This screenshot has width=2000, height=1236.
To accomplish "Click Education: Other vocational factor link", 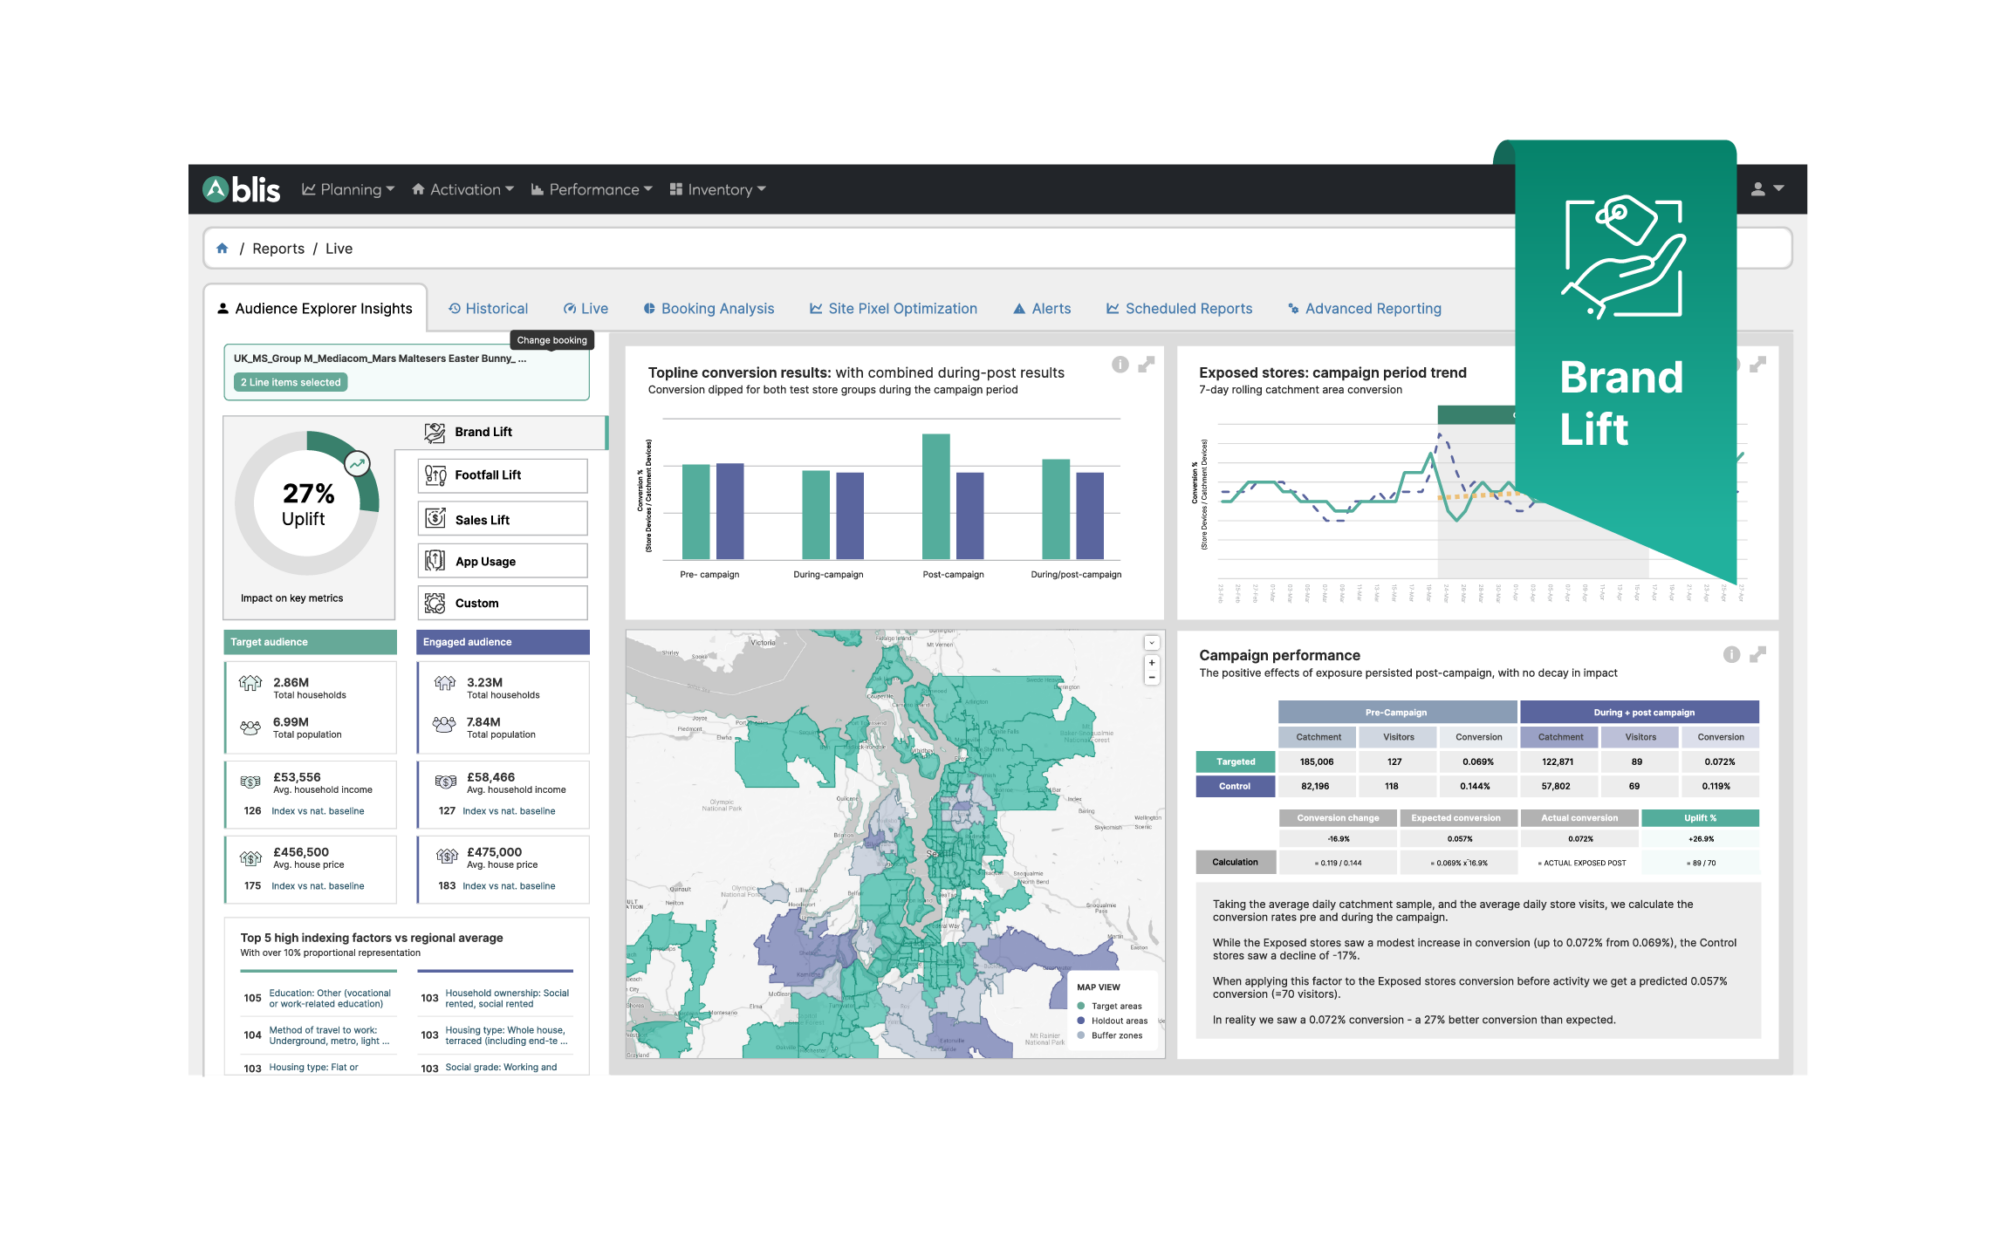I will 330,998.
